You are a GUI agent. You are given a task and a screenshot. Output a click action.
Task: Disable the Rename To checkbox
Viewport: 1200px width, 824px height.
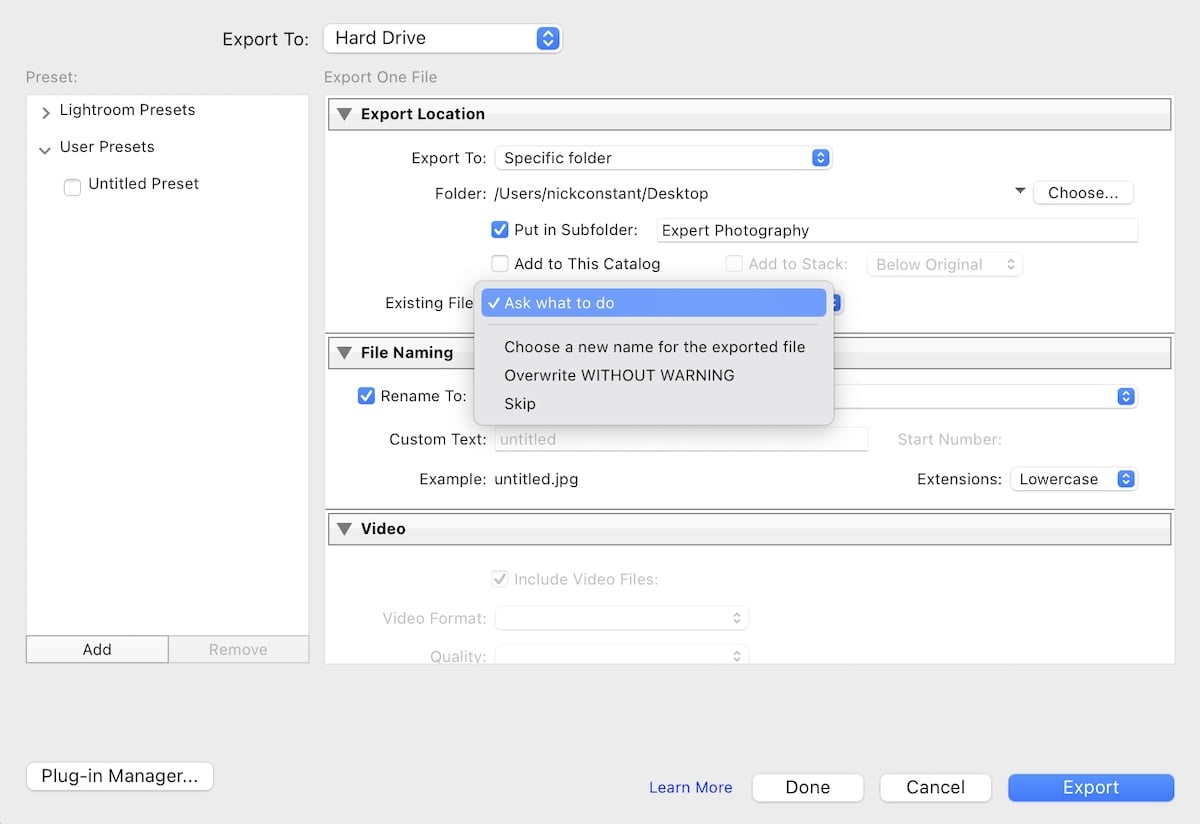[366, 396]
